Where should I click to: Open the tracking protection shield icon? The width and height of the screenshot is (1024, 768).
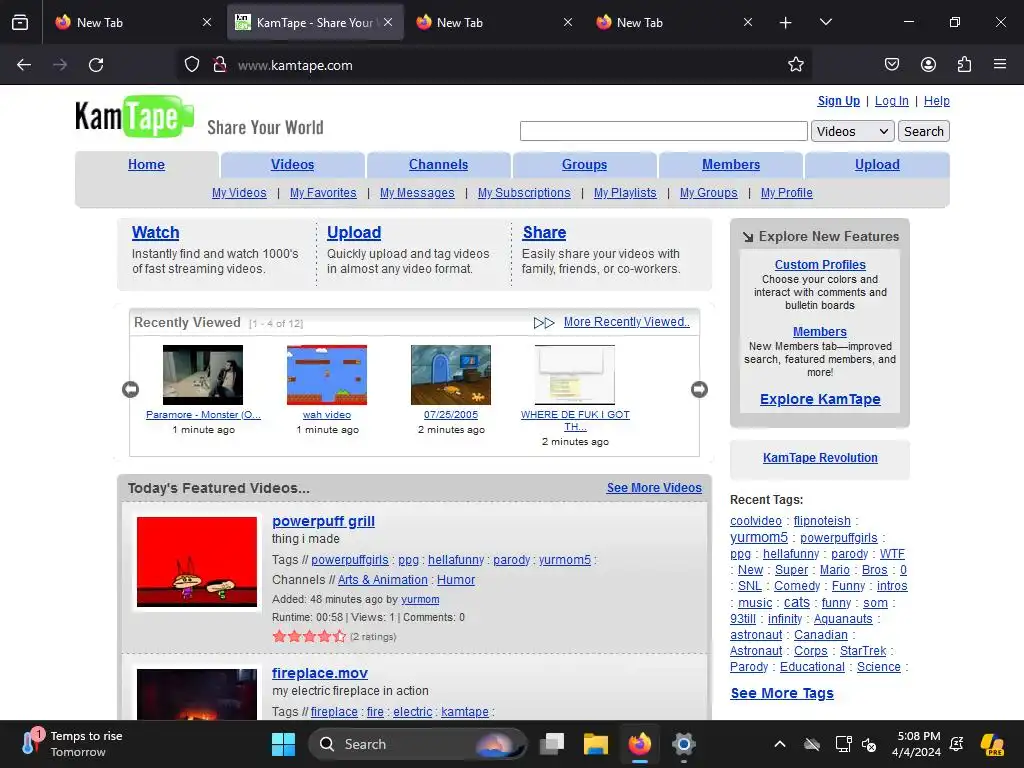(191, 65)
